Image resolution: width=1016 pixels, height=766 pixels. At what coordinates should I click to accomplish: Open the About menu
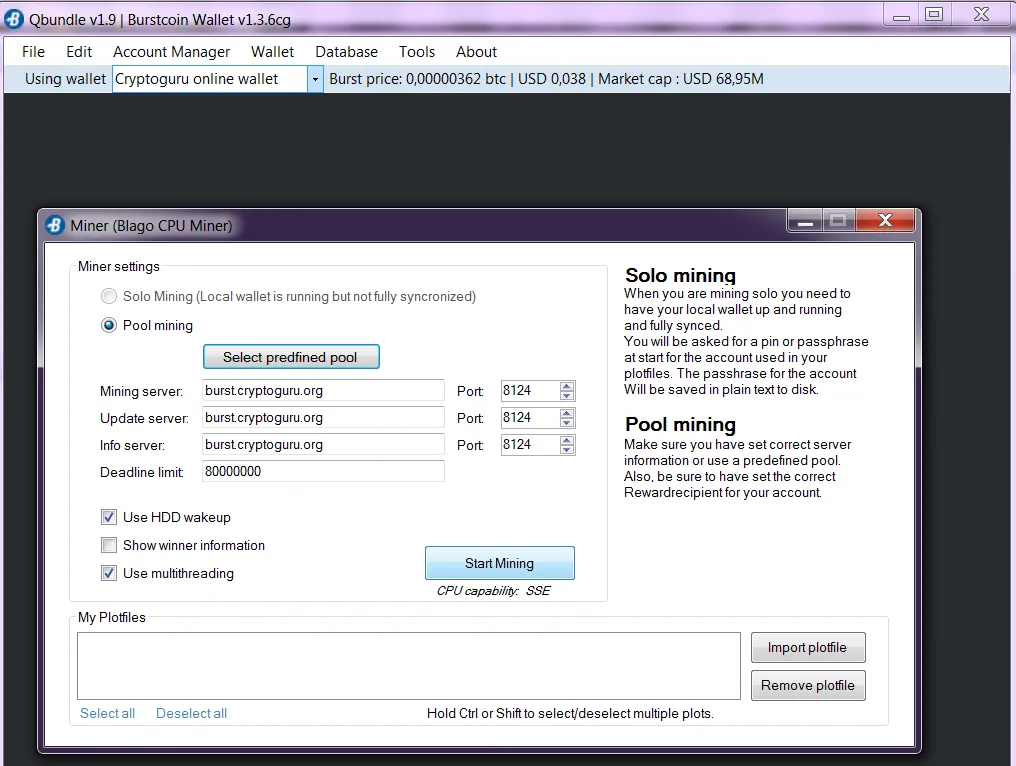pos(476,52)
